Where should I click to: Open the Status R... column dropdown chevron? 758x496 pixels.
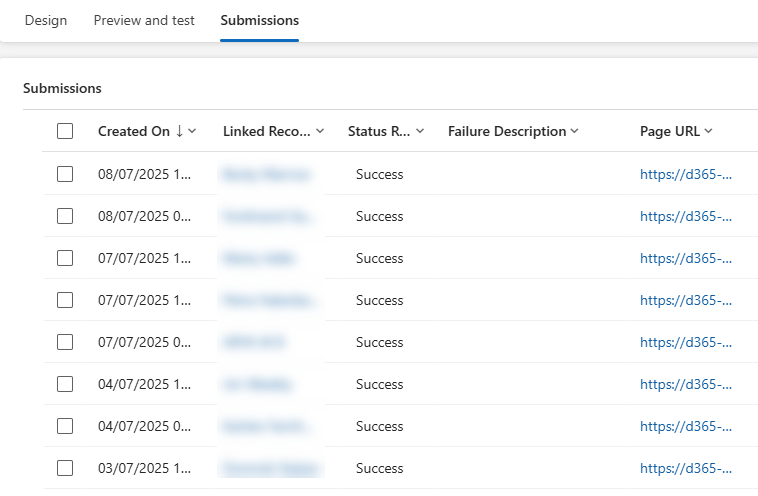coord(420,131)
